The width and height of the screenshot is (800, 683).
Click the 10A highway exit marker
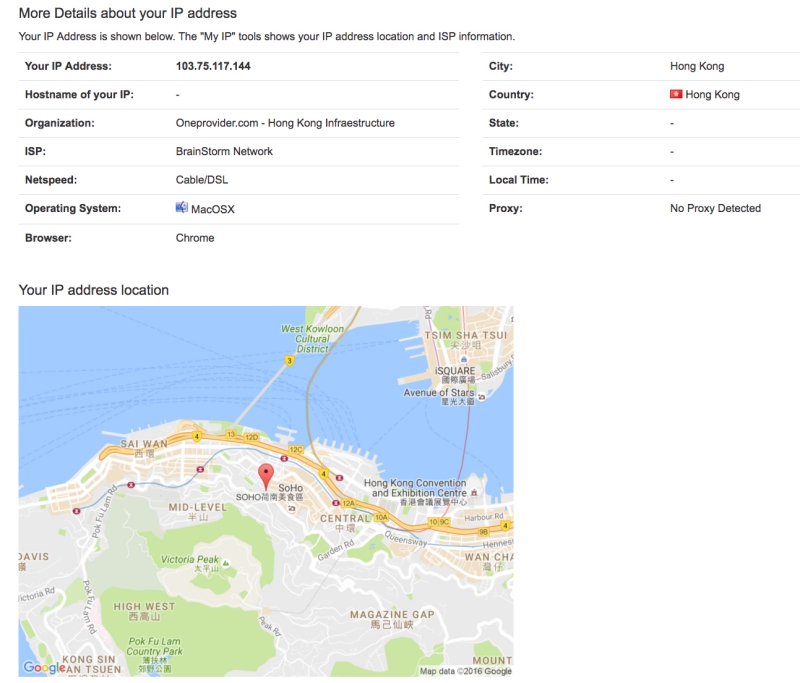click(x=382, y=517)
